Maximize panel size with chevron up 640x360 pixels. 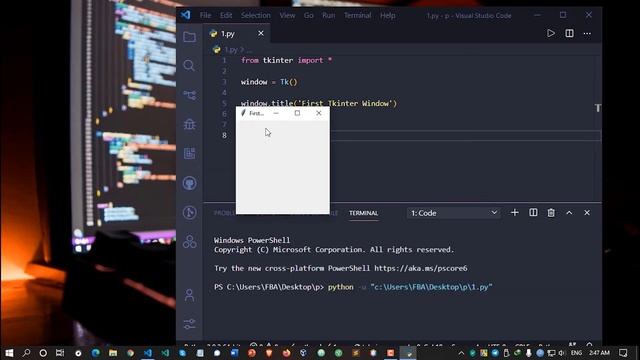point(569,213)
